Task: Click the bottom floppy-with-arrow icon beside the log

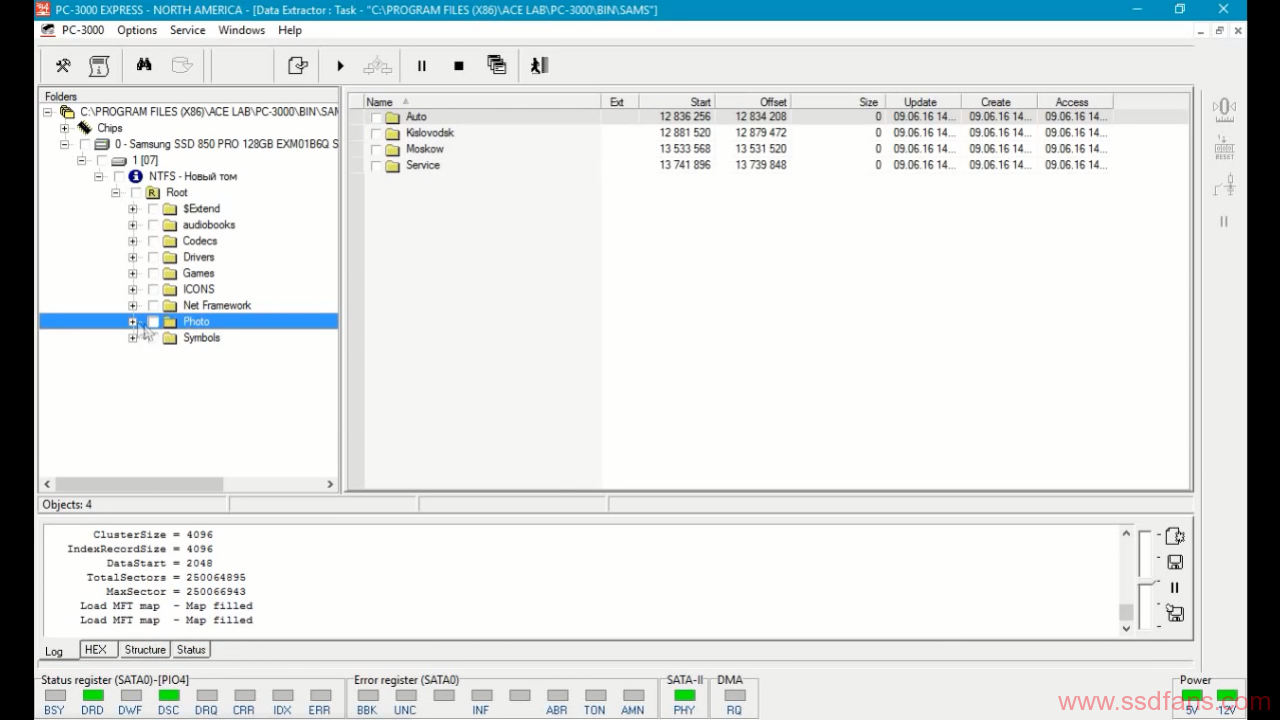Action: point(1175,614)
